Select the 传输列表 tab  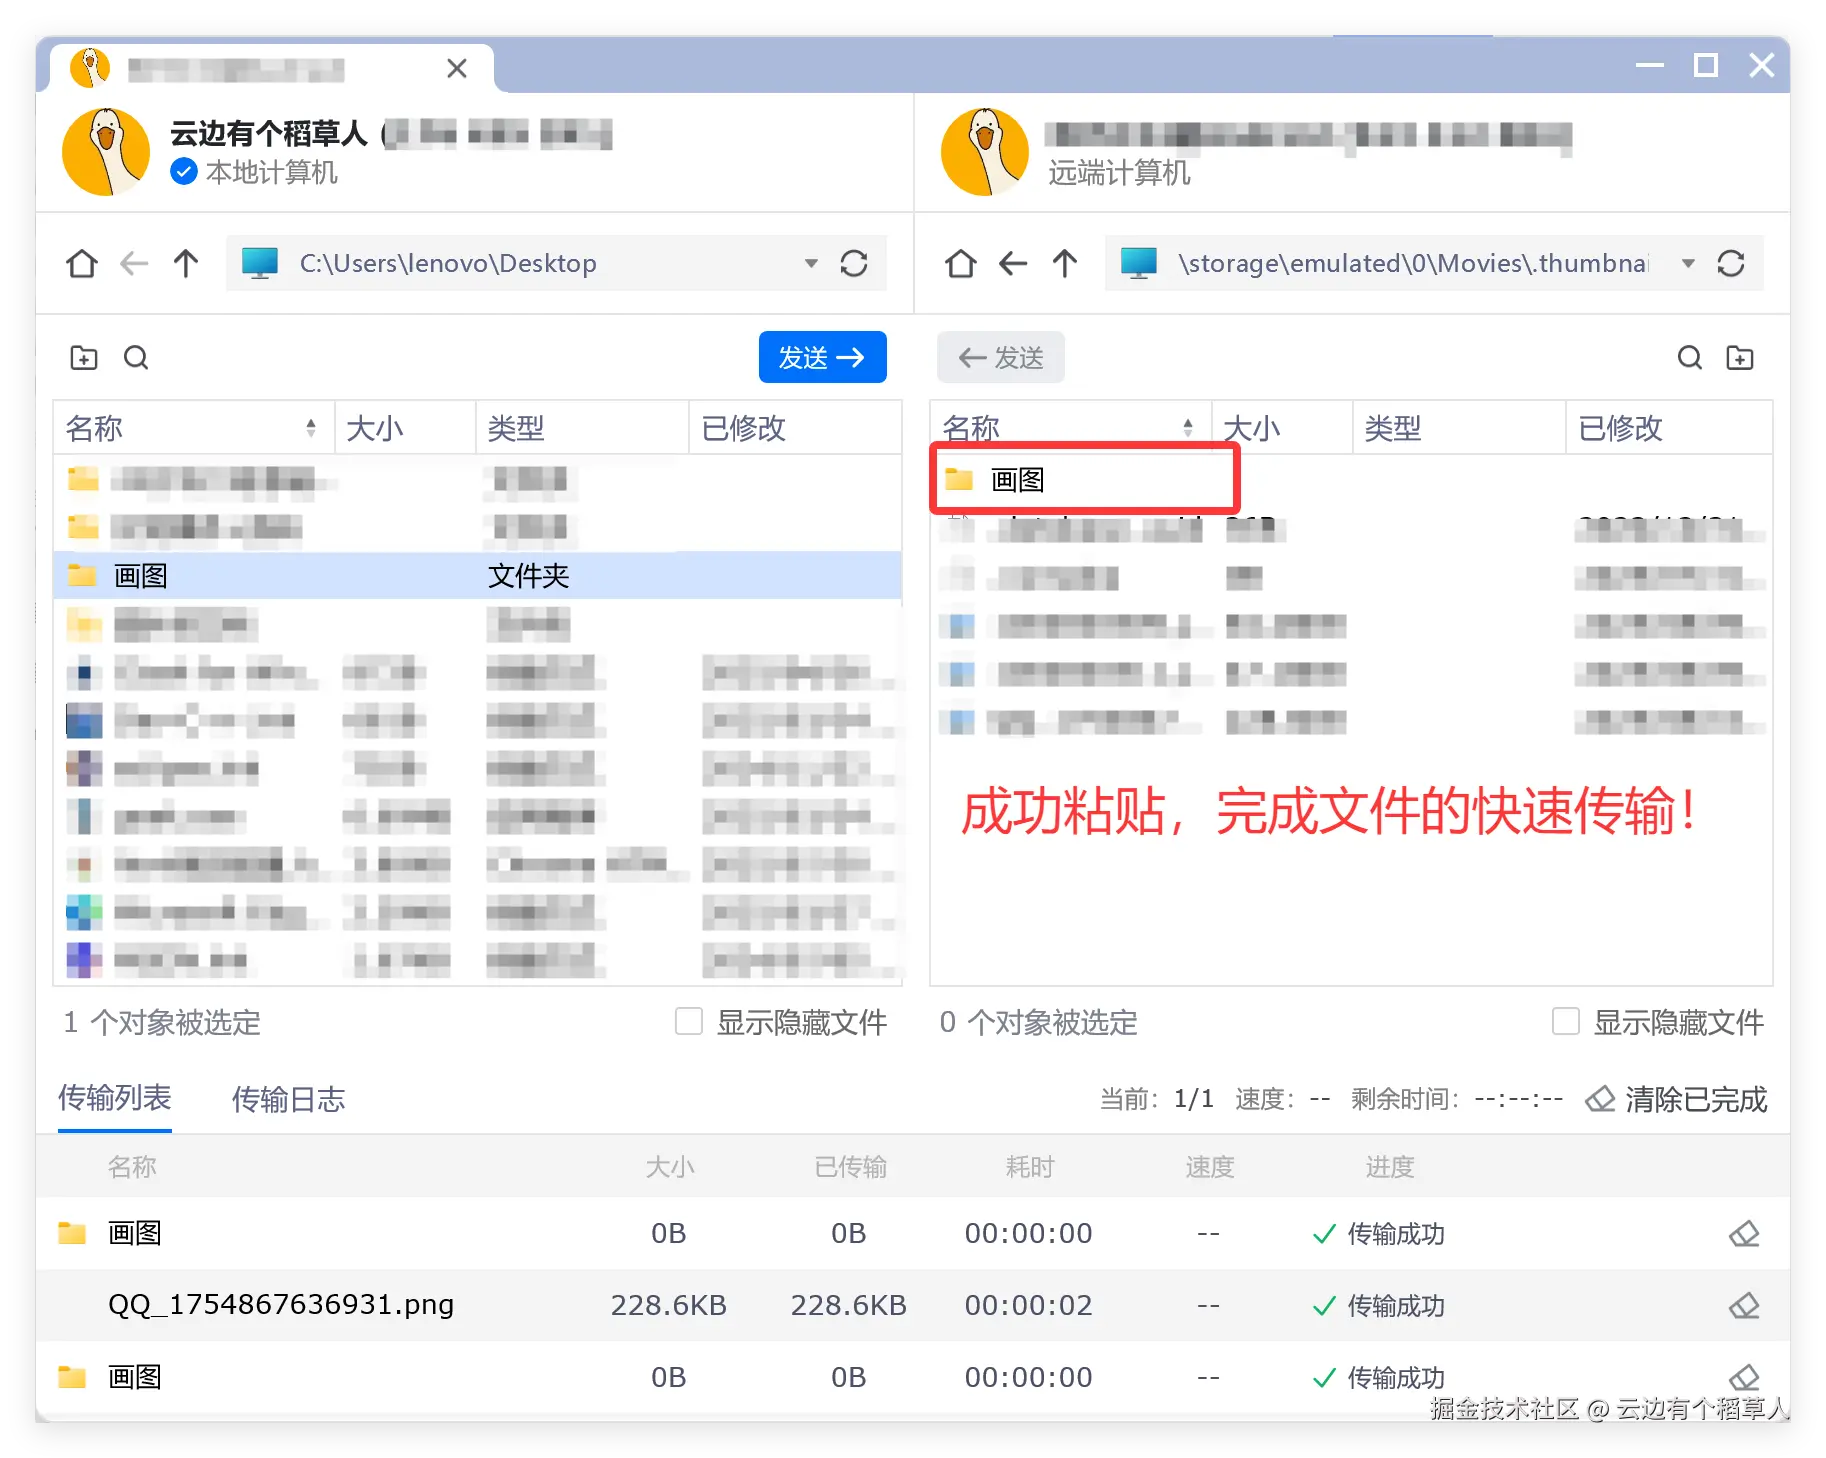115,1098
